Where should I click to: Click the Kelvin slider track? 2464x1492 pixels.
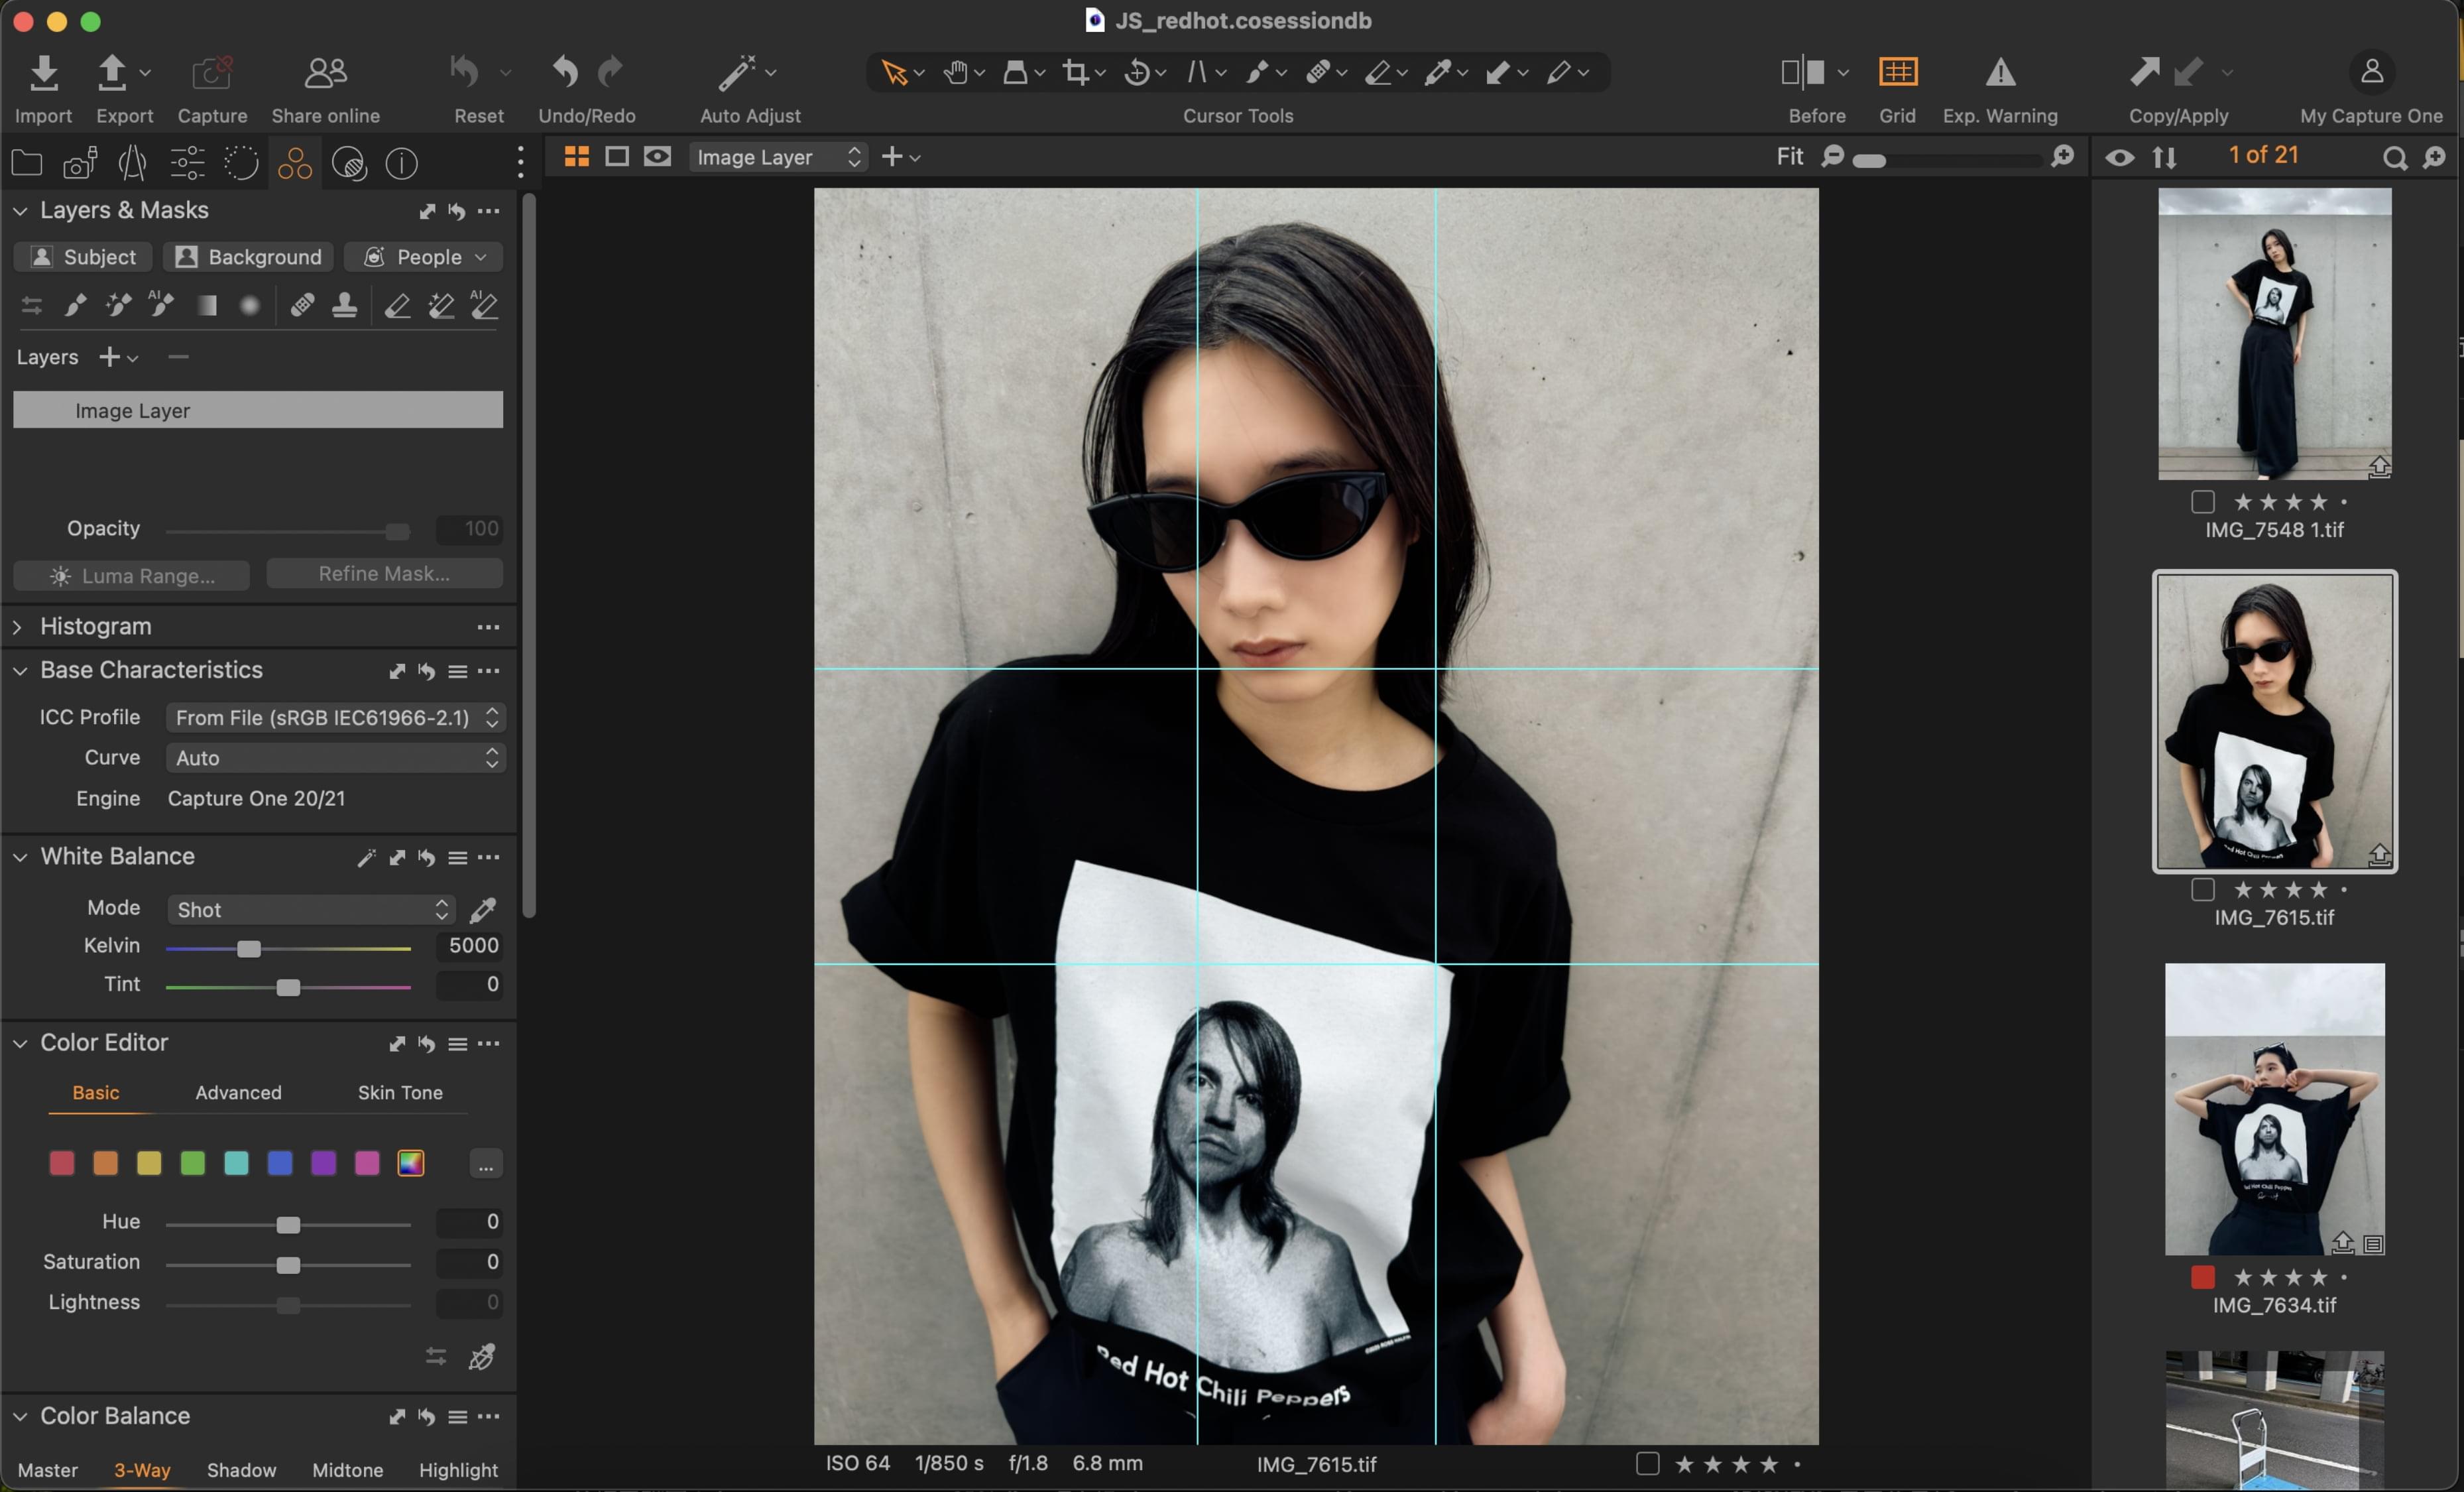[288, 948]
